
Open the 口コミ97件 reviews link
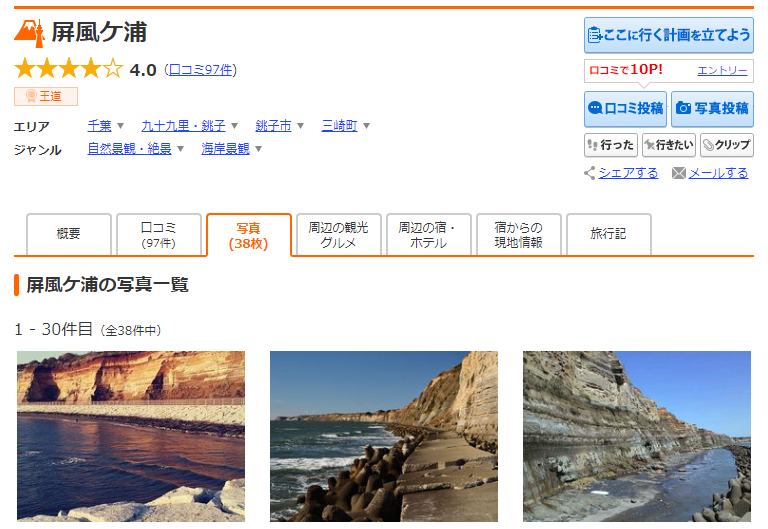pos(201,70)
